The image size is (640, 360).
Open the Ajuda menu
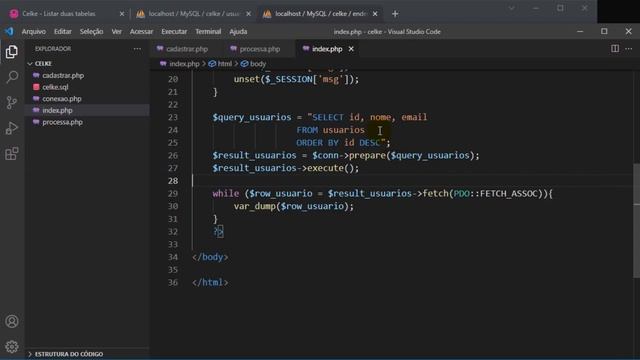click(x=238, y=31)
